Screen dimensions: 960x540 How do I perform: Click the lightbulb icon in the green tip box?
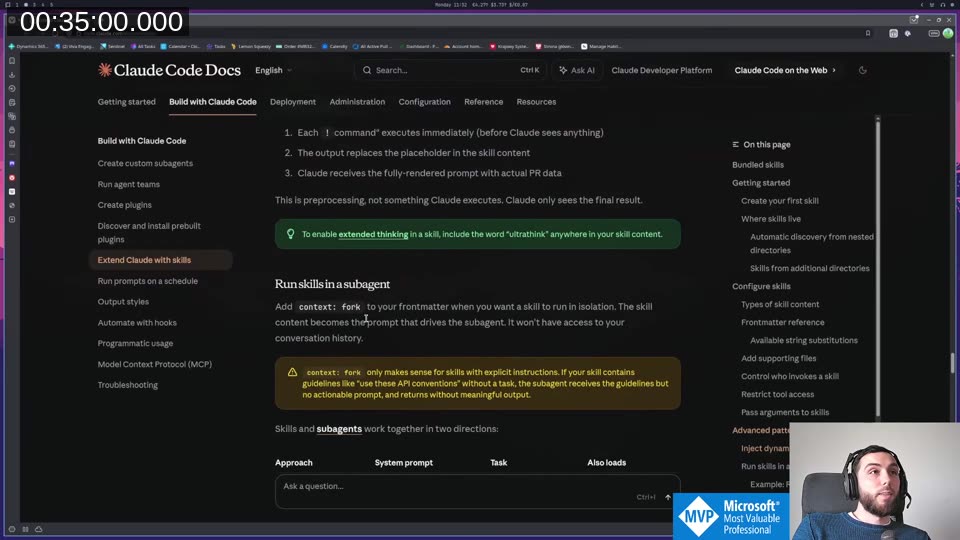coord(291,234)
